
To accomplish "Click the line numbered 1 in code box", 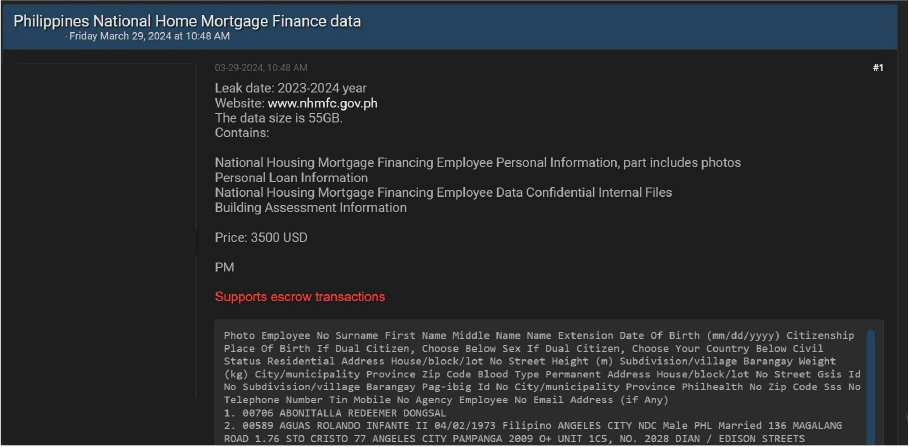I will pos(335,413).
